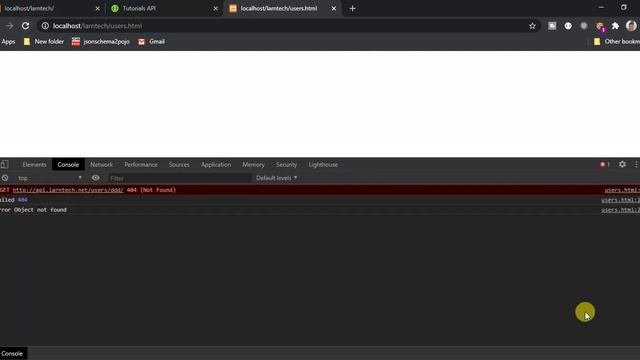This screenshot has width=640, height=360.
Task: Select the 'Object not found' console message
Action: click(x=33, y=210)
